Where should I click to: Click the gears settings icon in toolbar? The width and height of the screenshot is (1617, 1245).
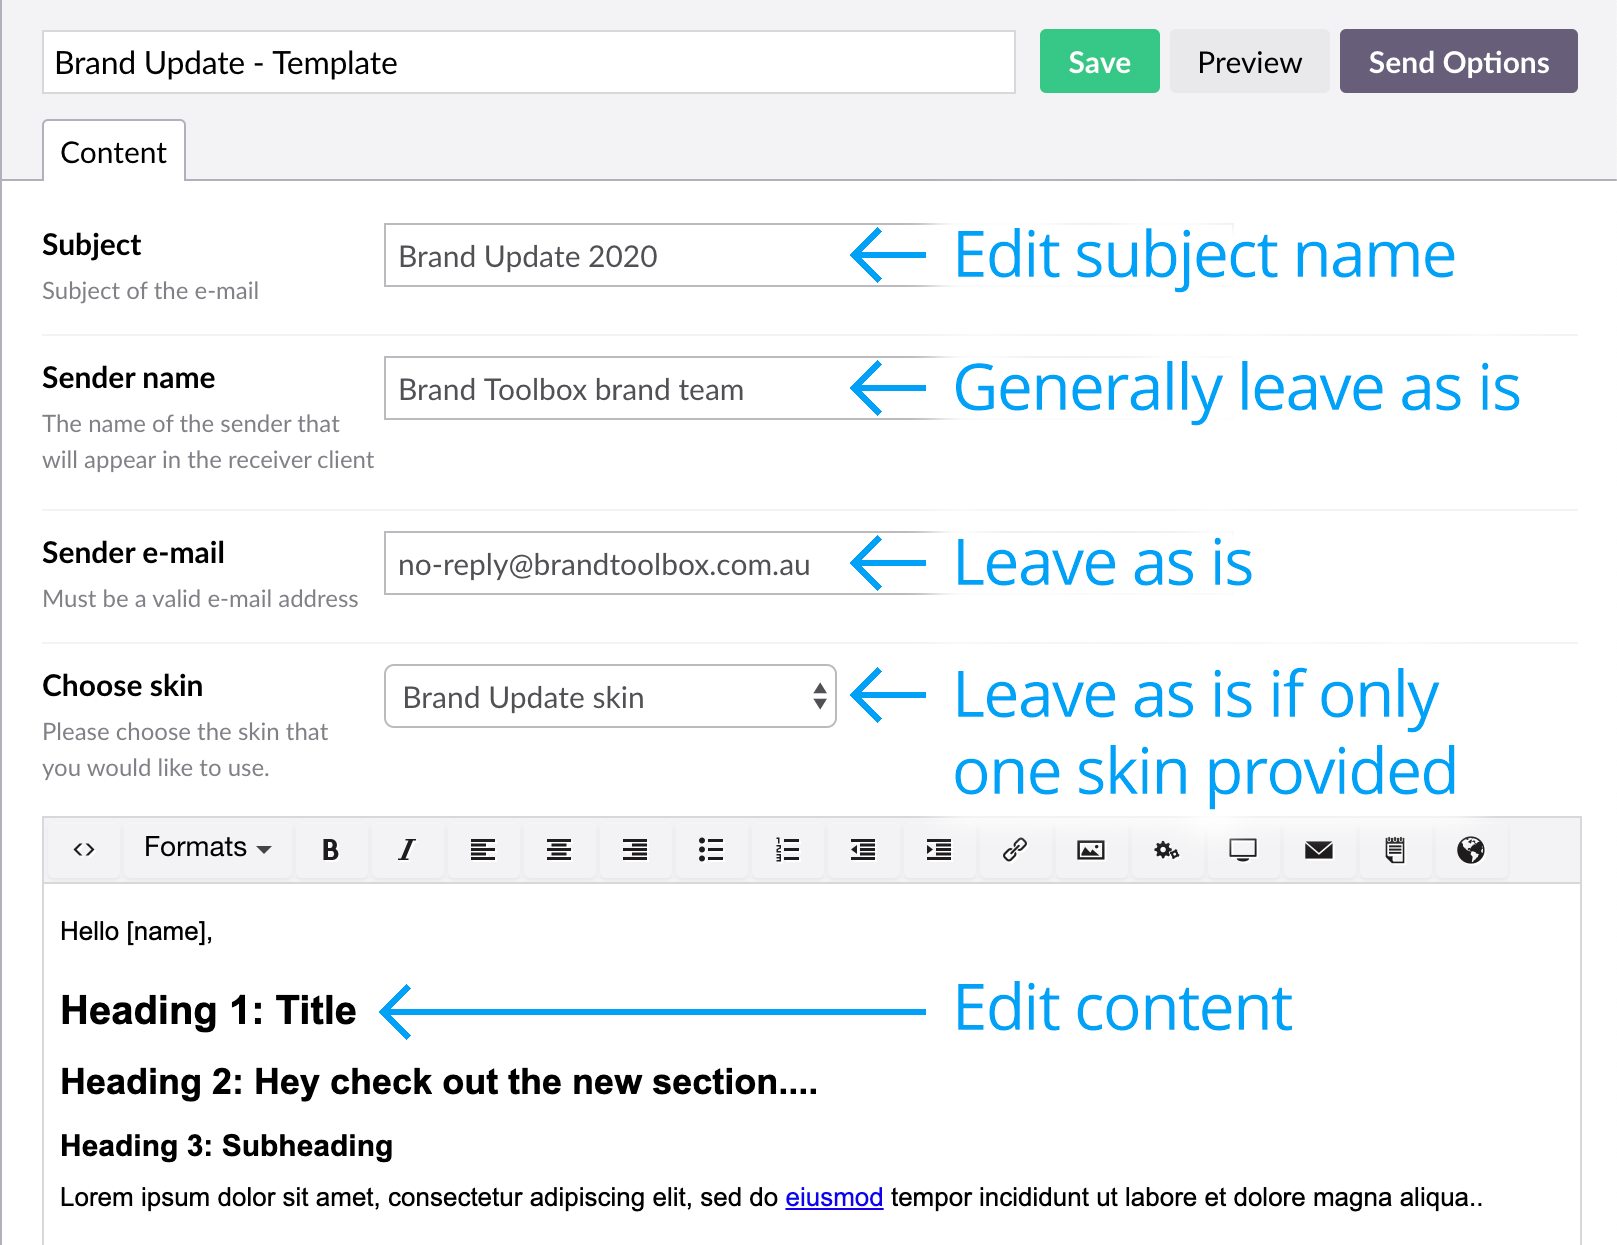pyautogui.click(x=1167, y=850)
